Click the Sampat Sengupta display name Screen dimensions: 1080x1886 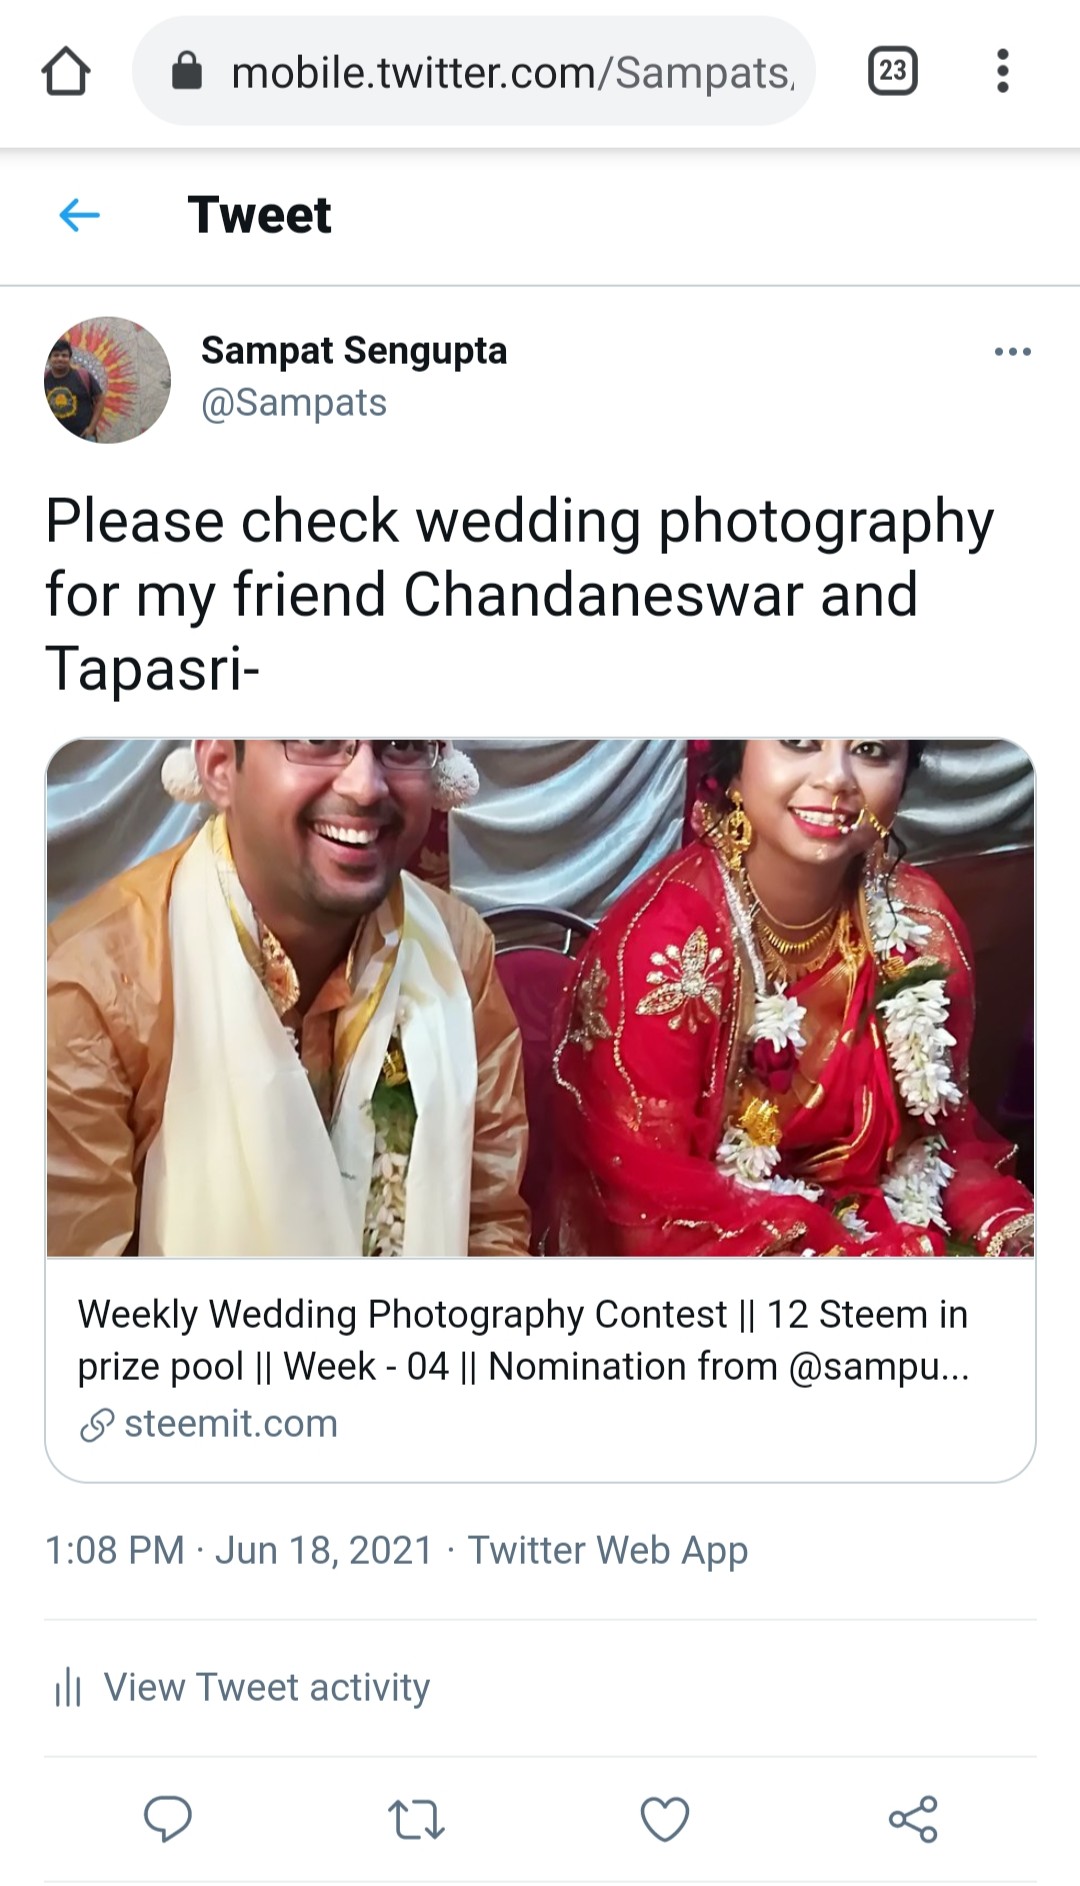354,351
